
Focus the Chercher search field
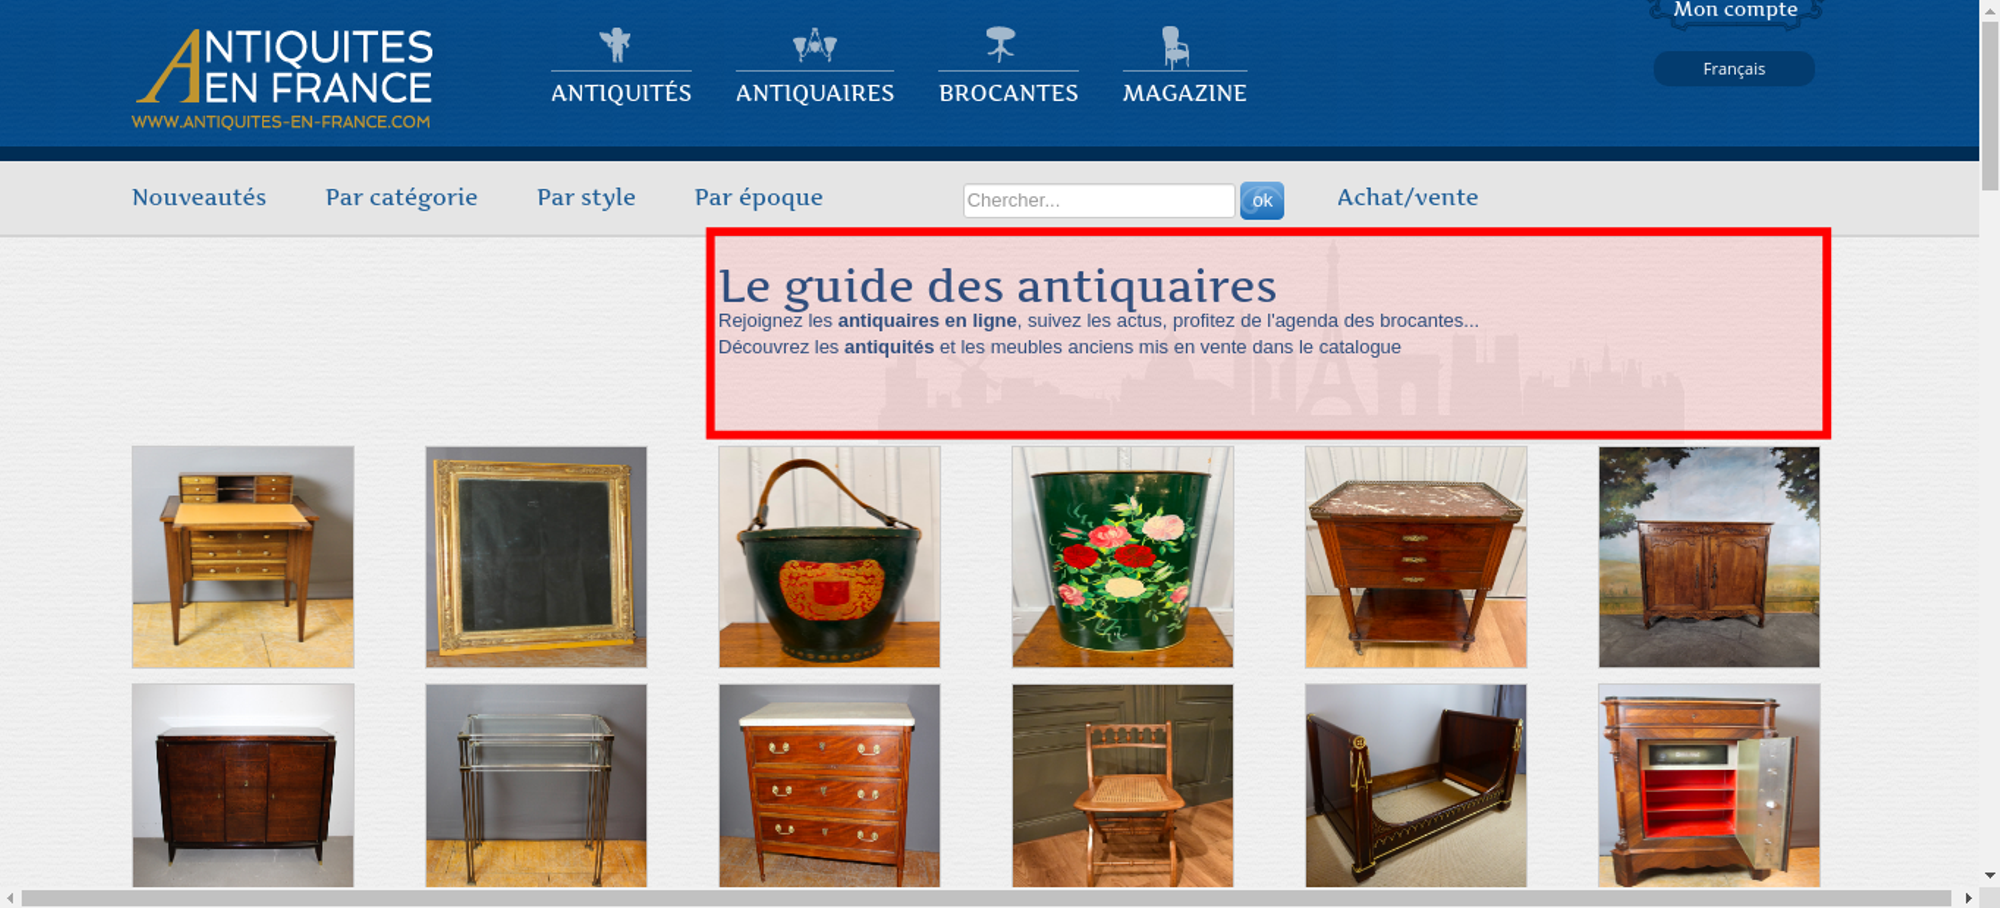click(1099, 201)
